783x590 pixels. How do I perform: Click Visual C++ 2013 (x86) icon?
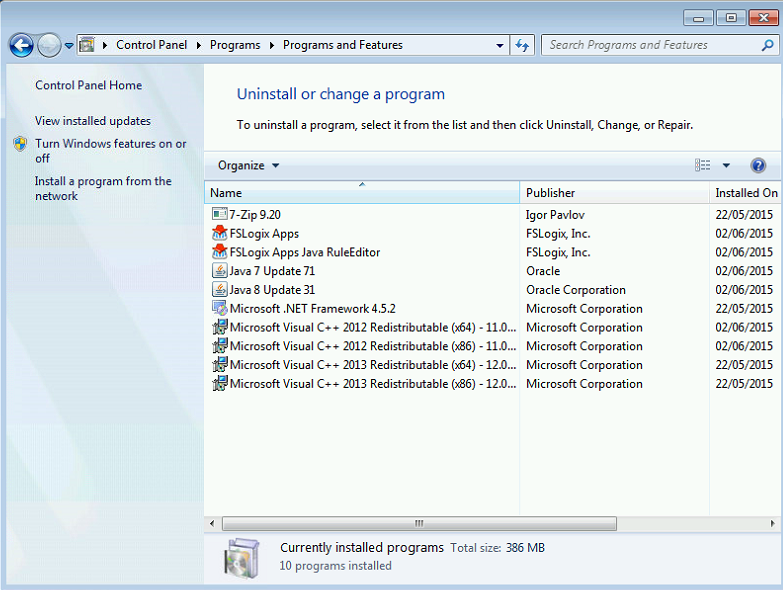point(219,383)
